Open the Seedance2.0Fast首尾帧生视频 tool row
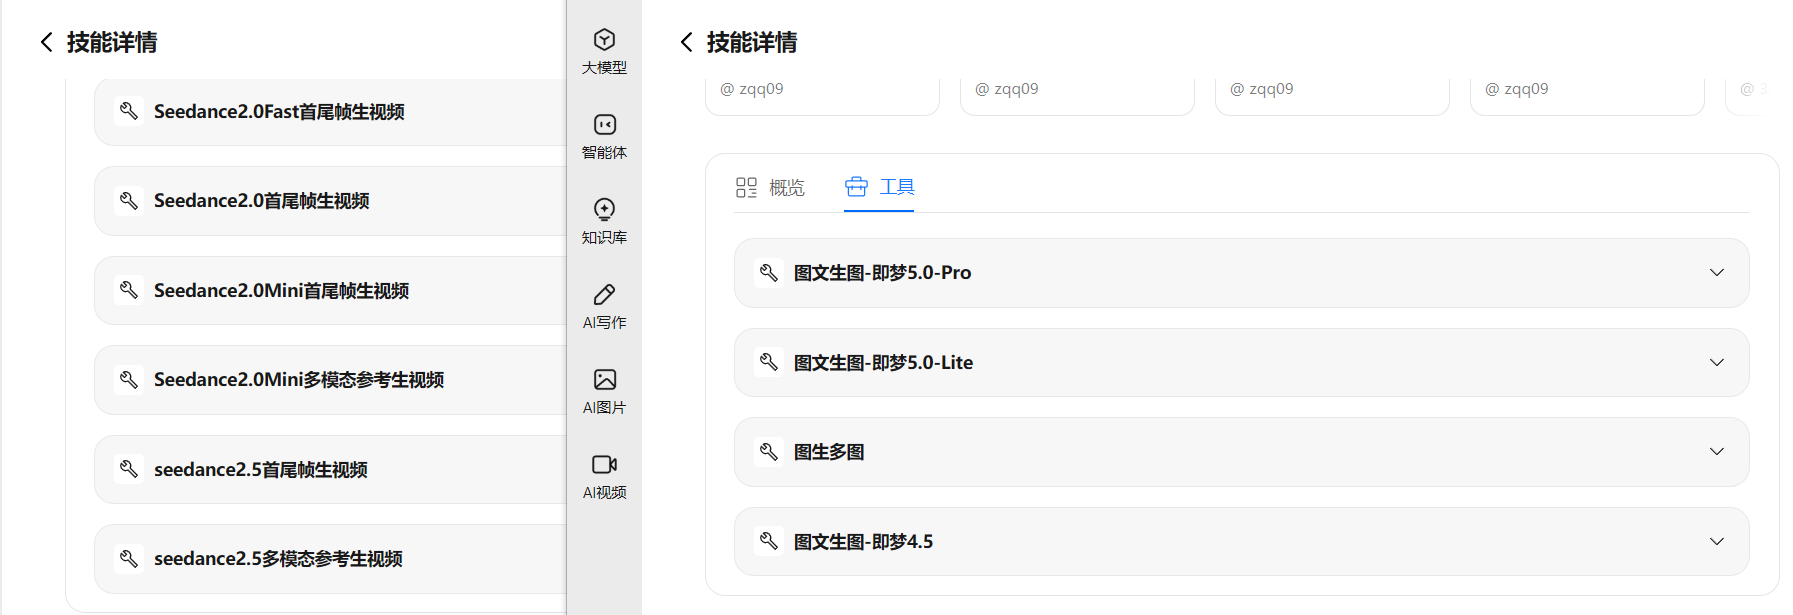 coord(330,111)
